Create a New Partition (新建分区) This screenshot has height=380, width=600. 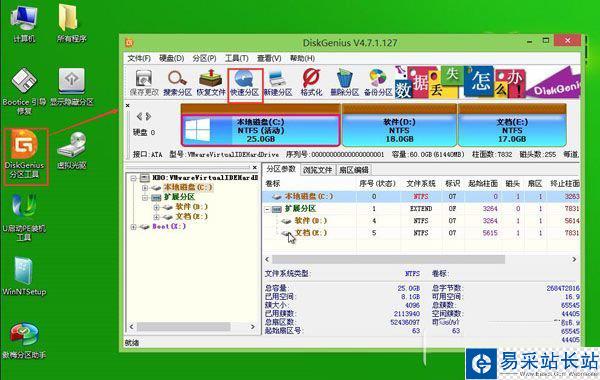click(278, 82)
